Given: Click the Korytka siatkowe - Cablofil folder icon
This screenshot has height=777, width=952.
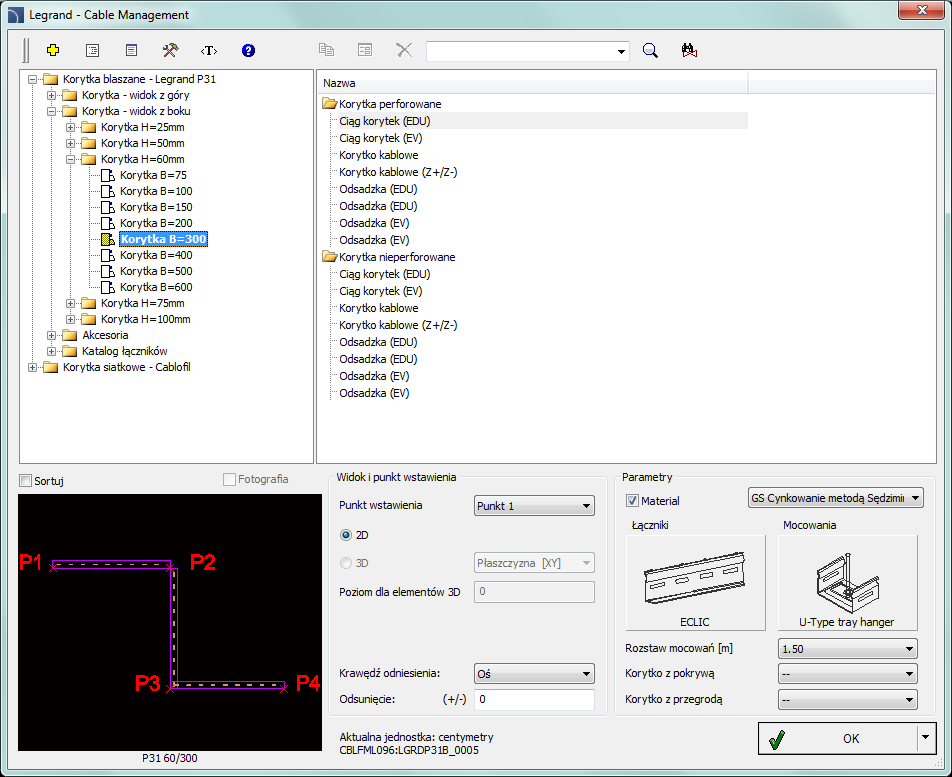Looking at the screenshot, I should click(51, 367).
